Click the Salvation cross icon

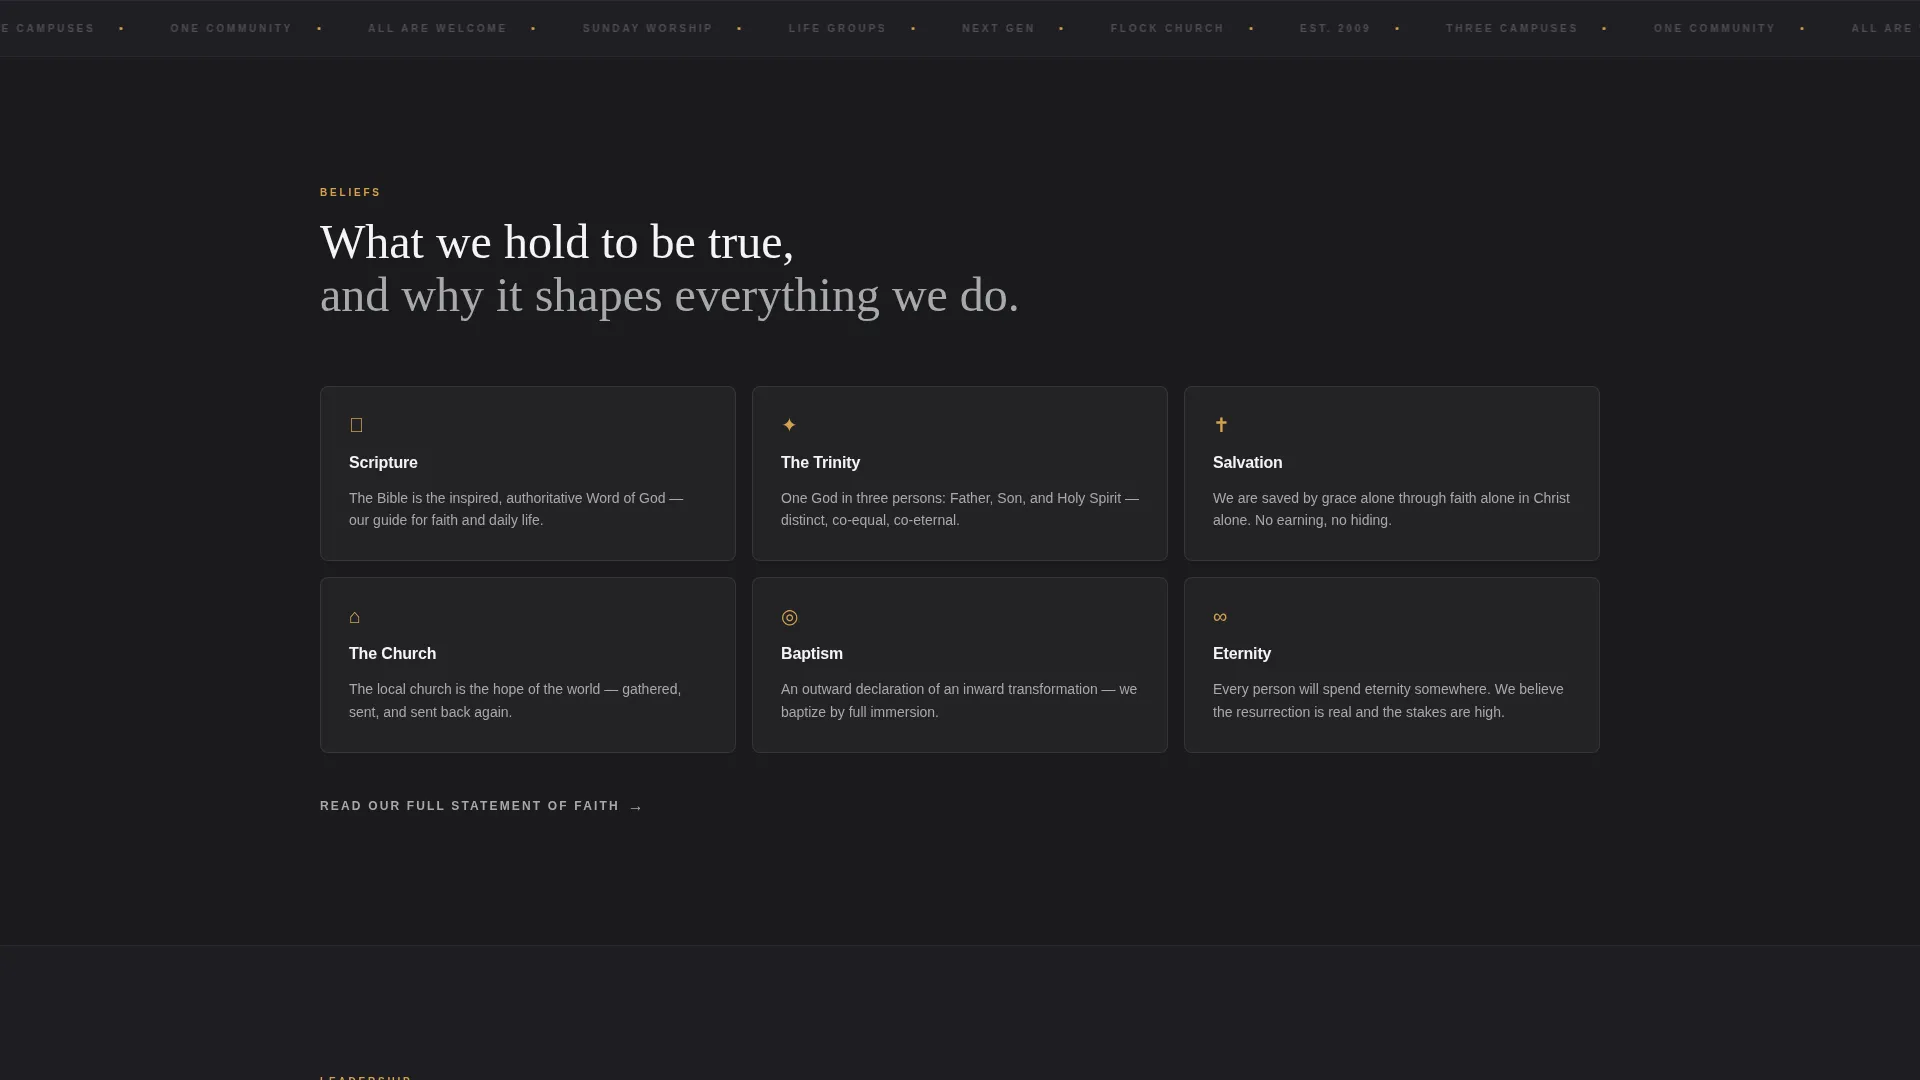coord(1221,425)
